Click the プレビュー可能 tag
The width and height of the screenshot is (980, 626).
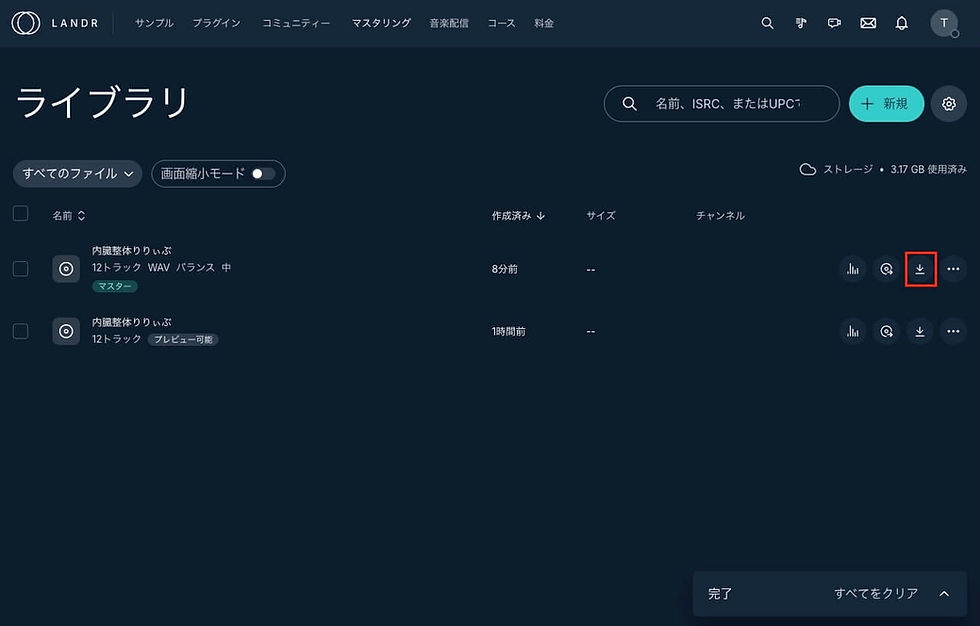pos(183,339)
